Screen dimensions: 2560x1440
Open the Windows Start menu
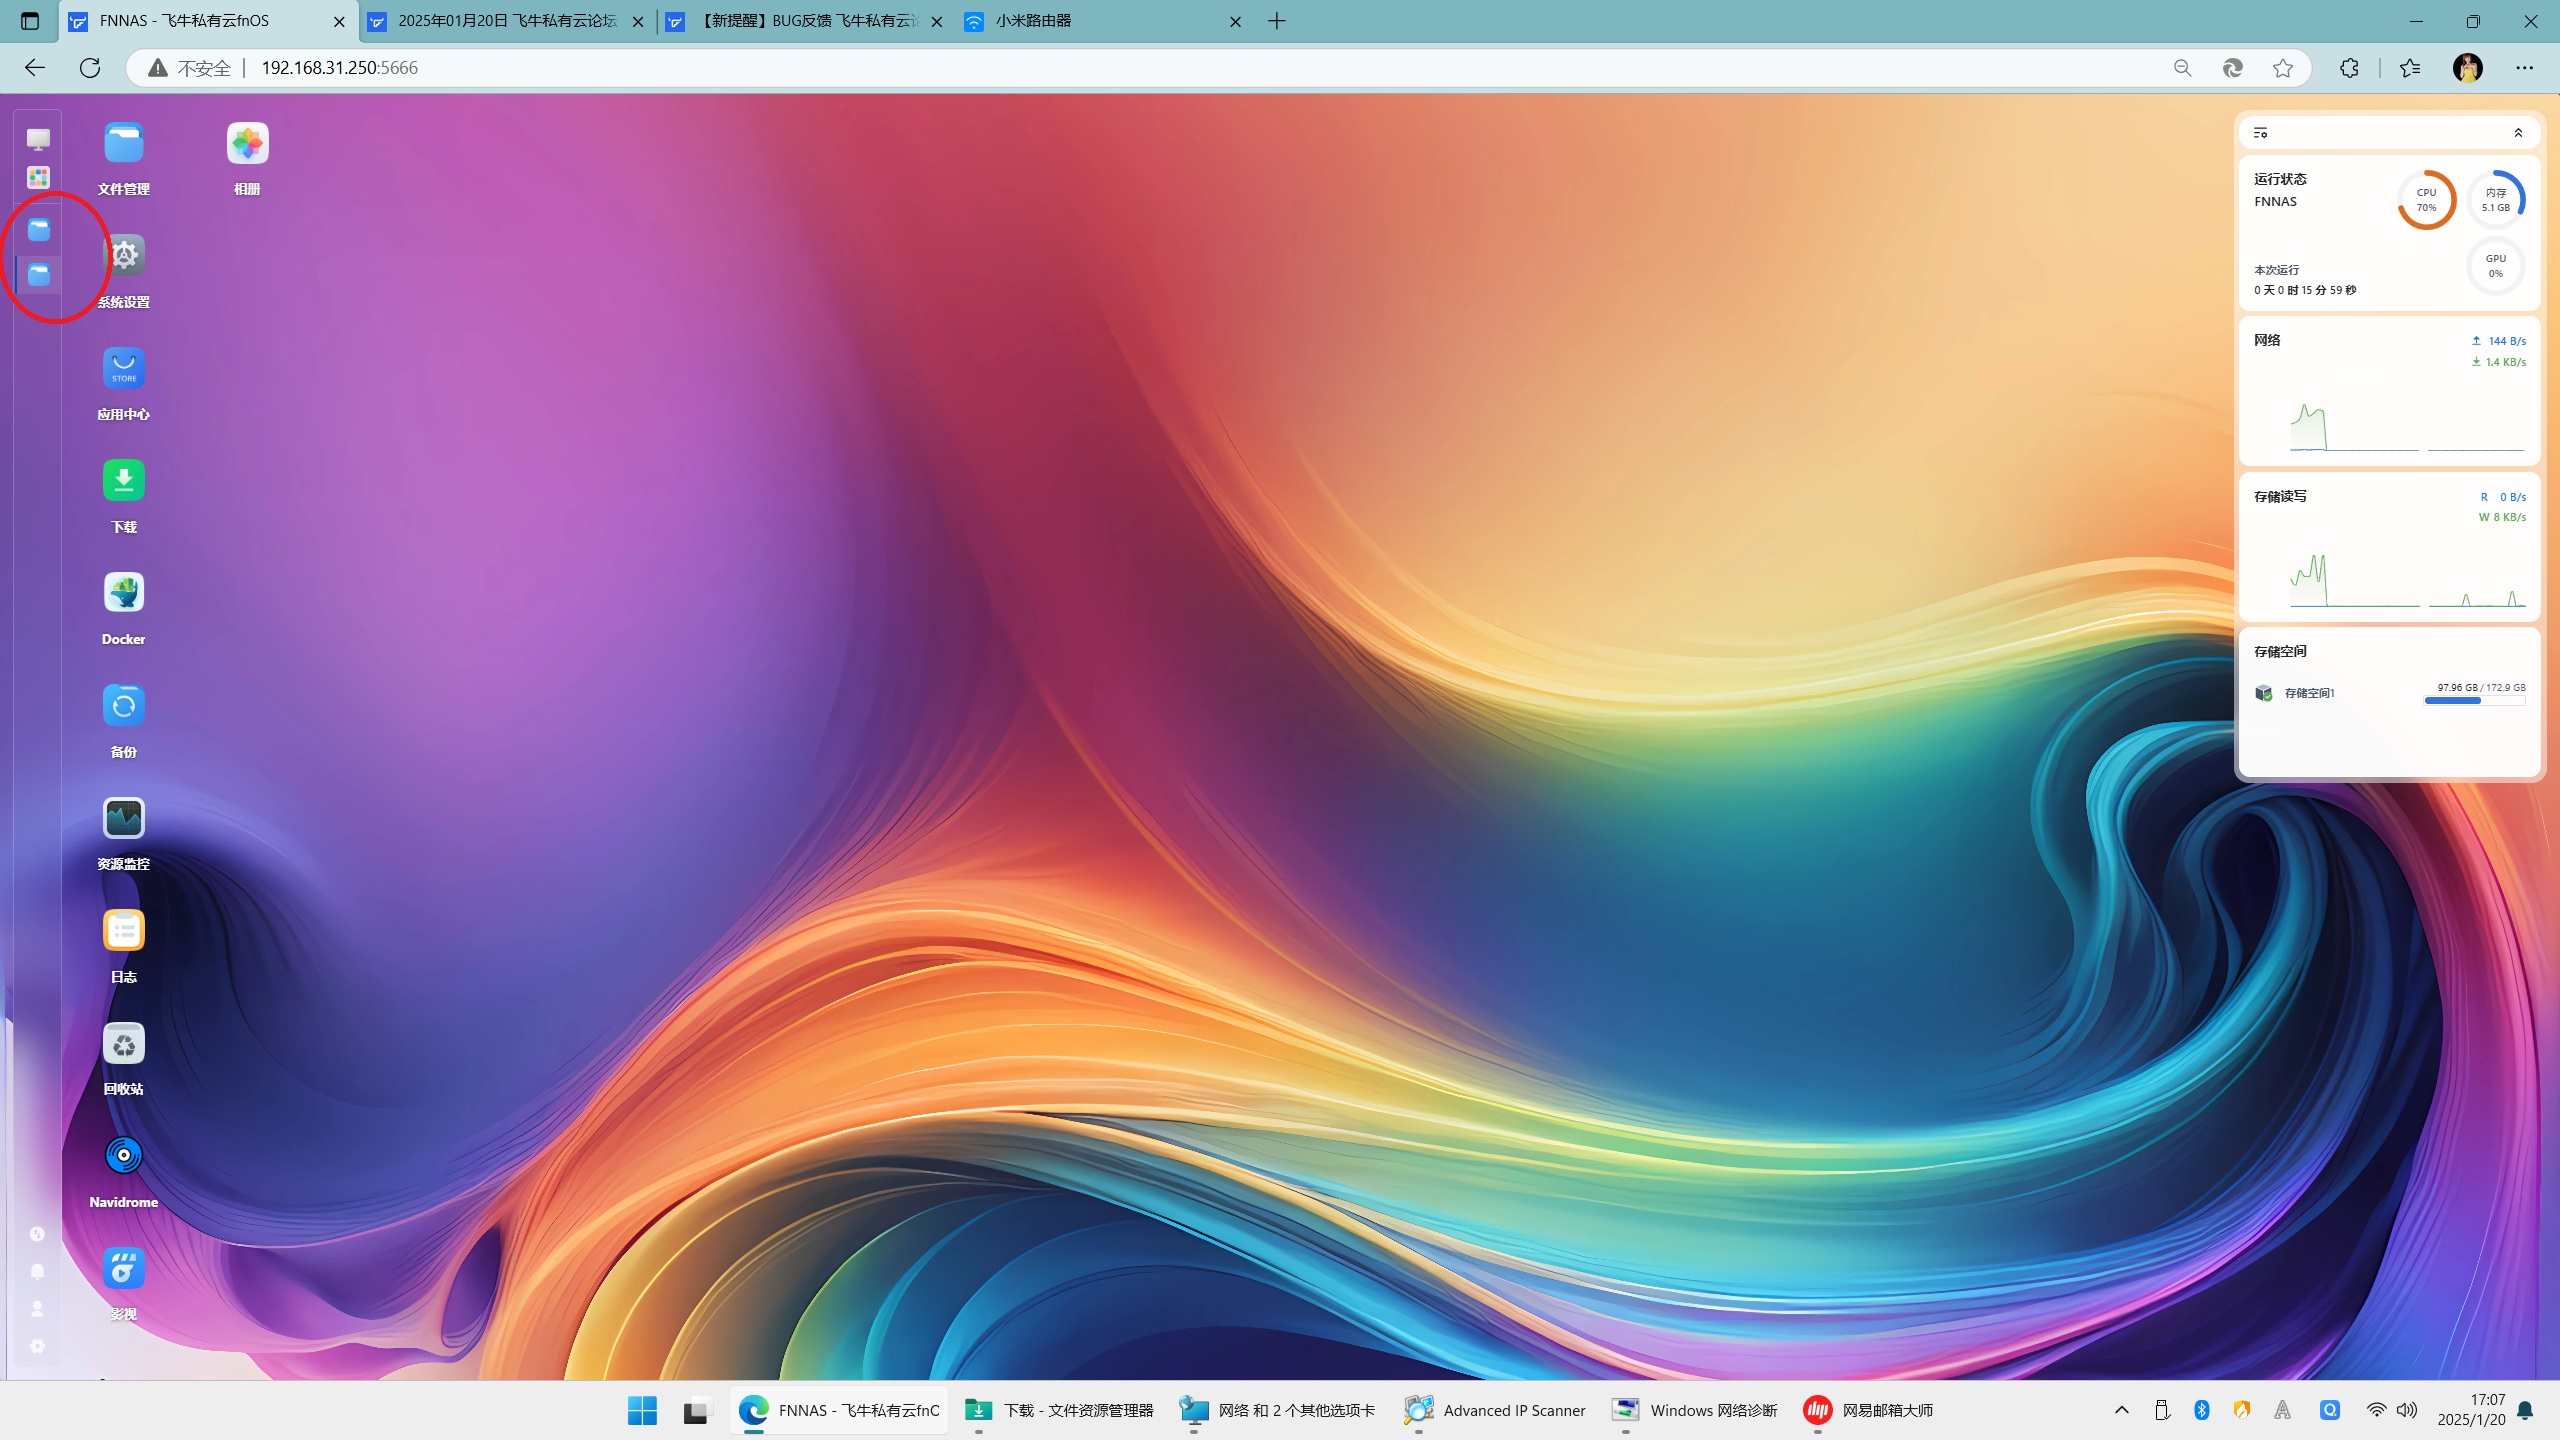pyautogui.click(x=642, y=1410)
